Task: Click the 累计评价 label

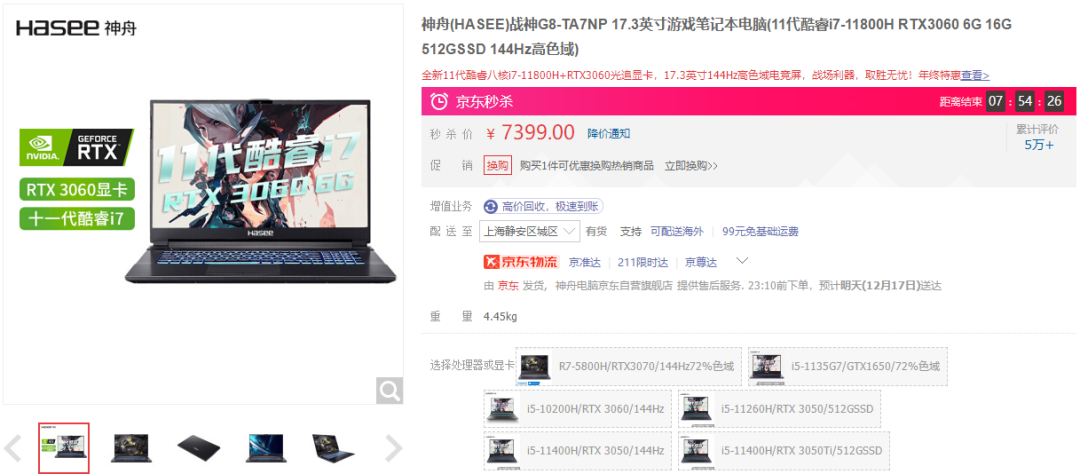Action: [1038, 129]
